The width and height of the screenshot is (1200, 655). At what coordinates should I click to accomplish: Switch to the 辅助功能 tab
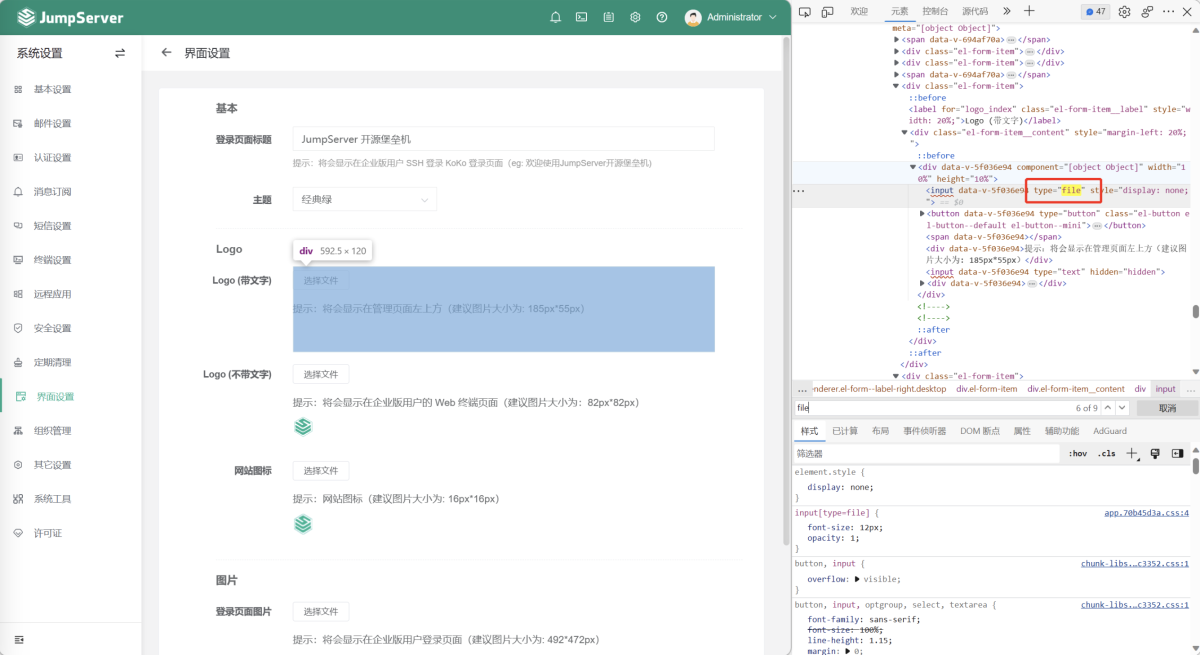click(1062, 431)
